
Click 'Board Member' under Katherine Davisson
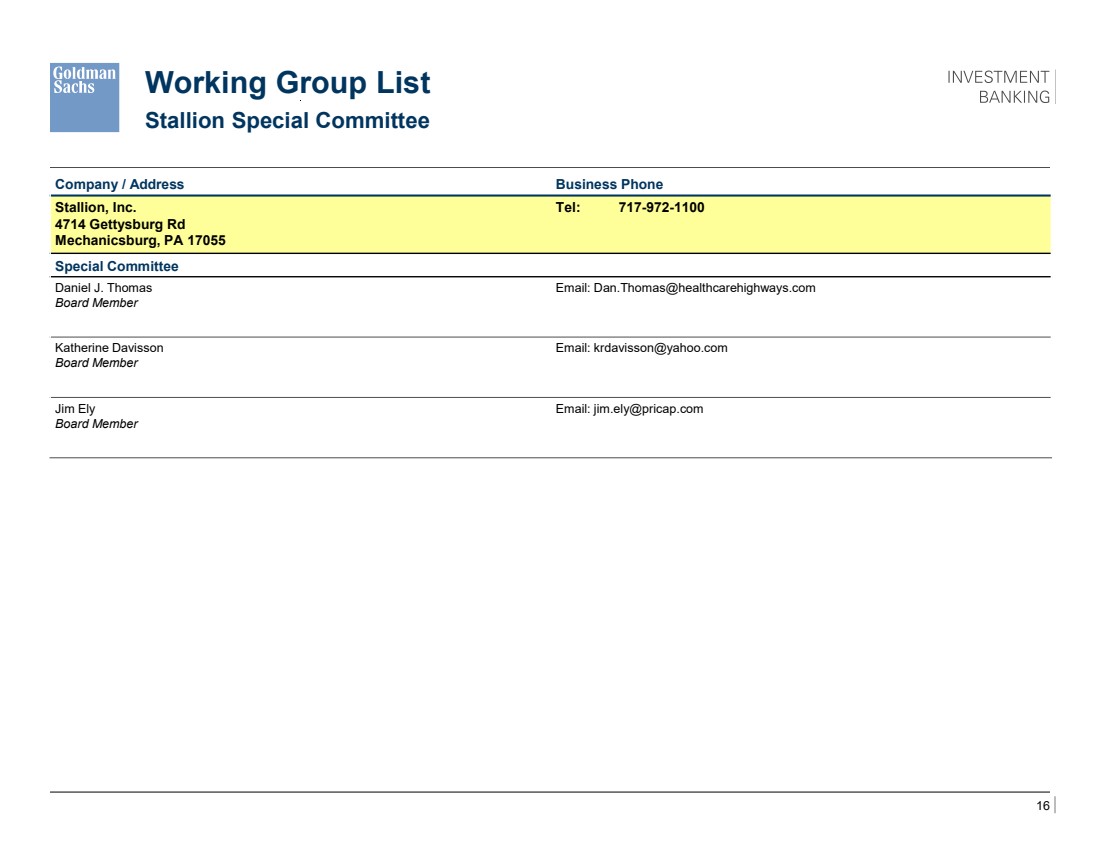click(96, 363)
